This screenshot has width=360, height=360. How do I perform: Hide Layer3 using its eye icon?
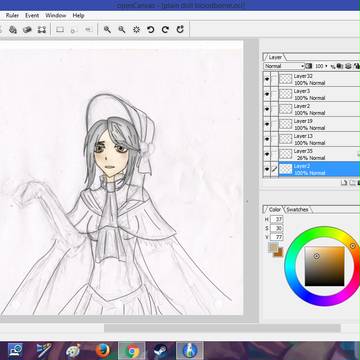(267, 94)
